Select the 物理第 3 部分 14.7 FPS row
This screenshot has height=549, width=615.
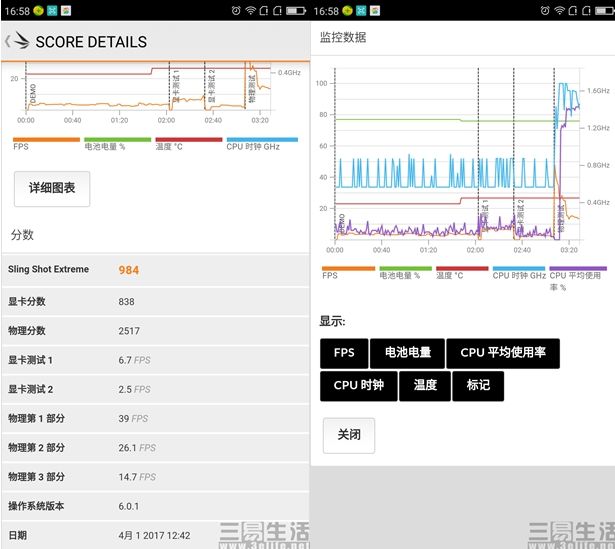click(x=155, y=477)
